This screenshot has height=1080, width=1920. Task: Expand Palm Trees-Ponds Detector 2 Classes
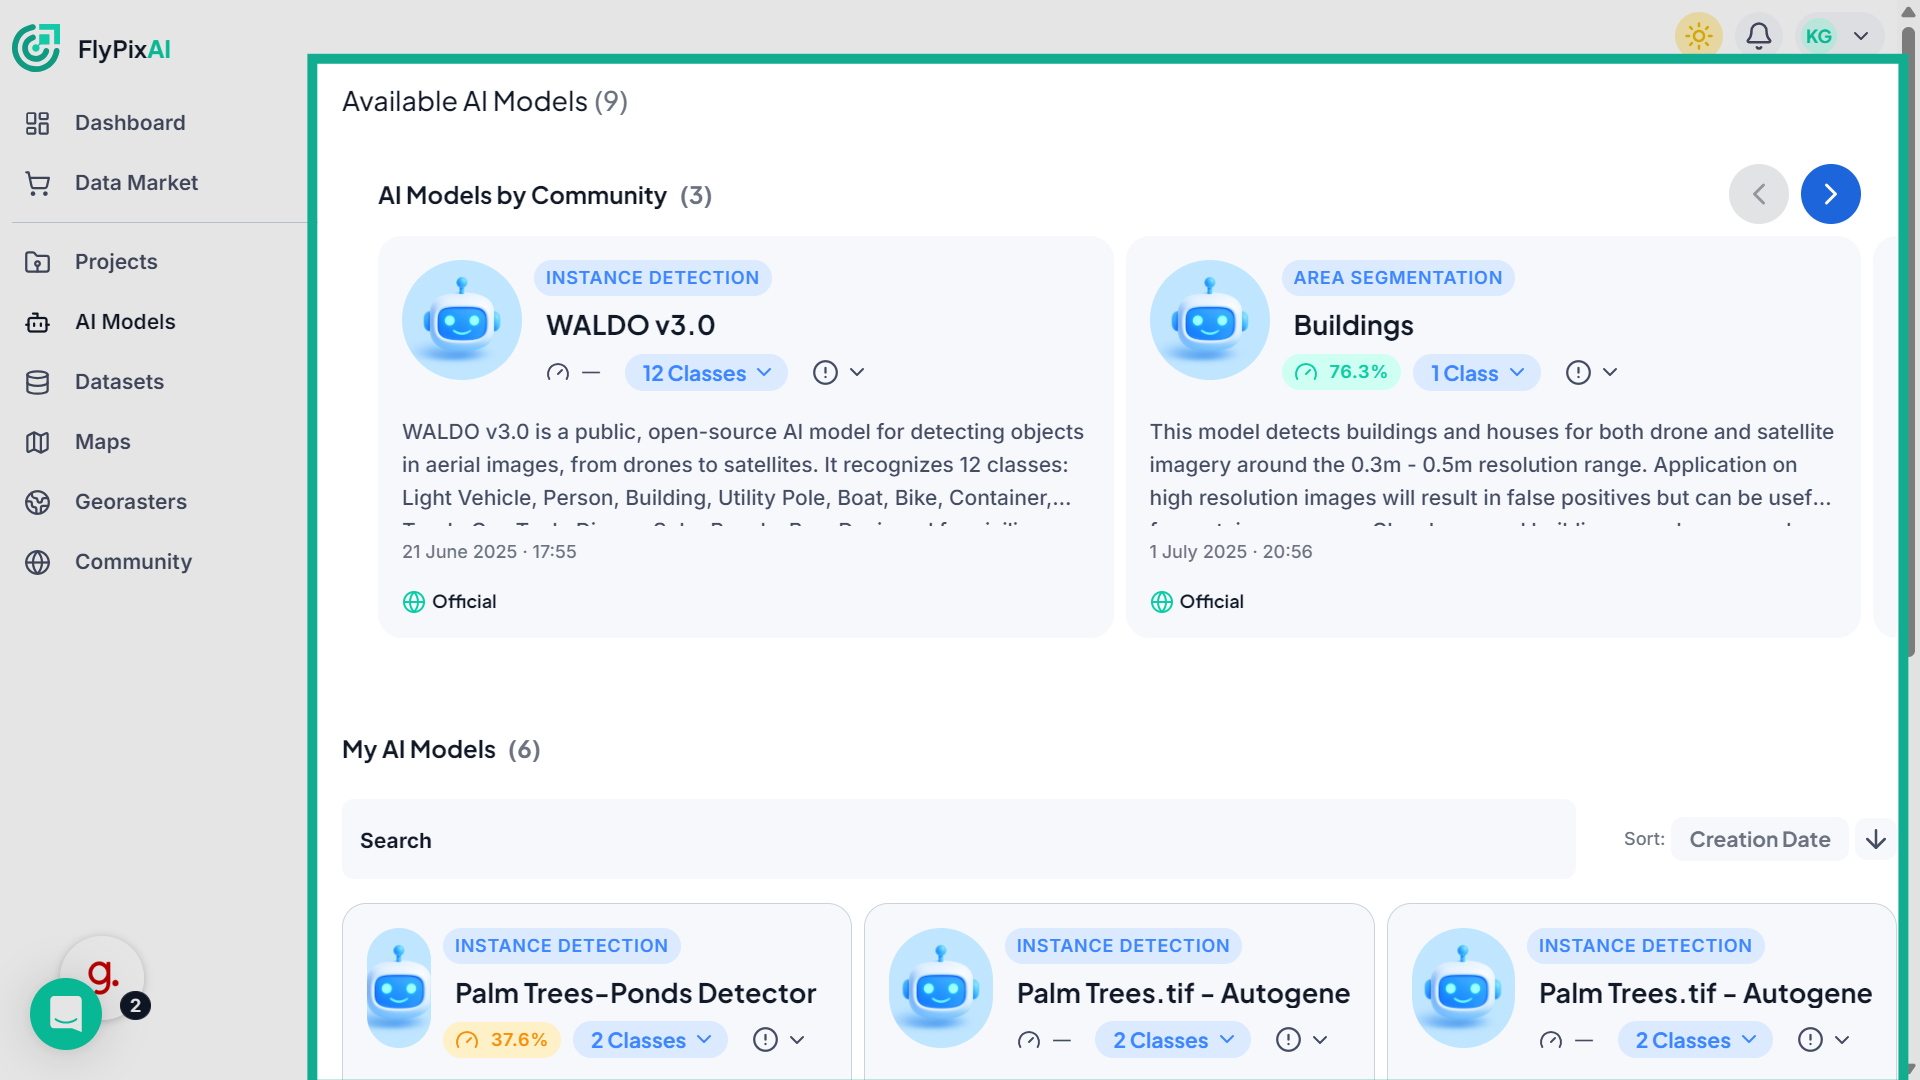click(x=650, y=1040)
